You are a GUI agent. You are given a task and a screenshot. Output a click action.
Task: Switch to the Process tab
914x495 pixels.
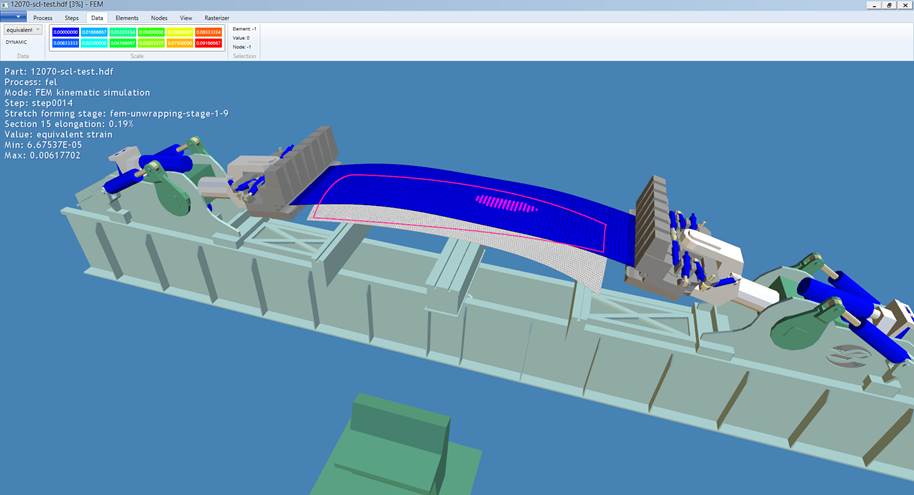point(43,18)
